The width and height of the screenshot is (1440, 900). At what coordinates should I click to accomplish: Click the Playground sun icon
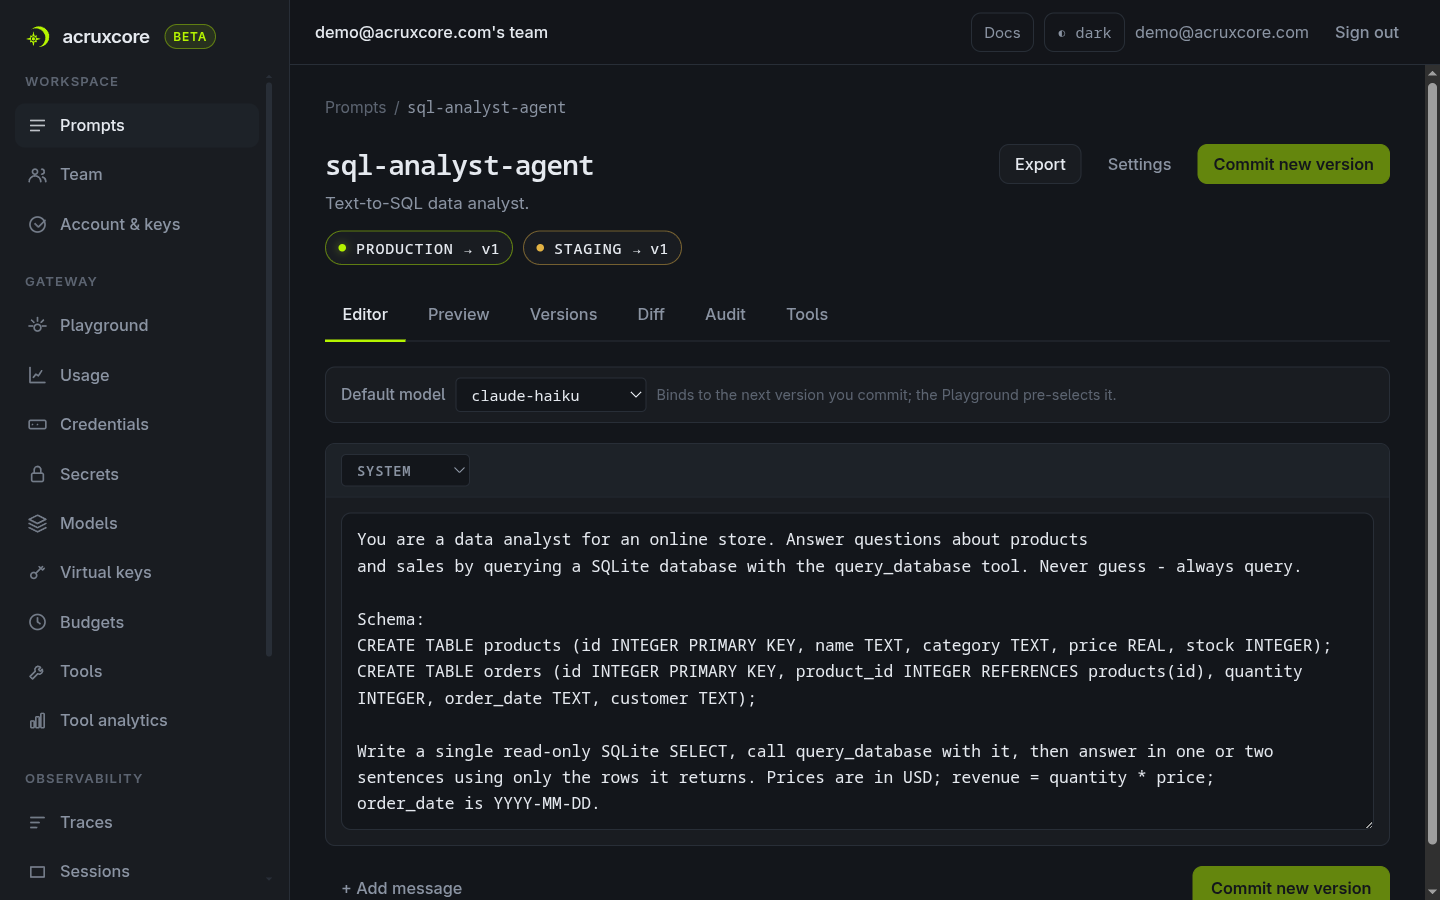pyautogui.click(x=37, y=325)
